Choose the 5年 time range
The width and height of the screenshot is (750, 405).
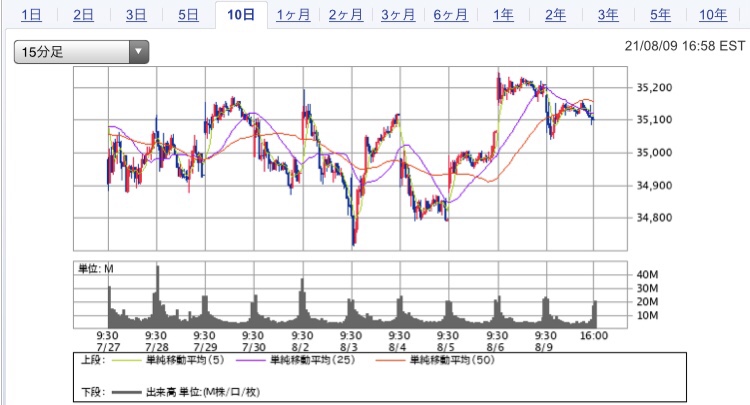click(x=659, y=14)
